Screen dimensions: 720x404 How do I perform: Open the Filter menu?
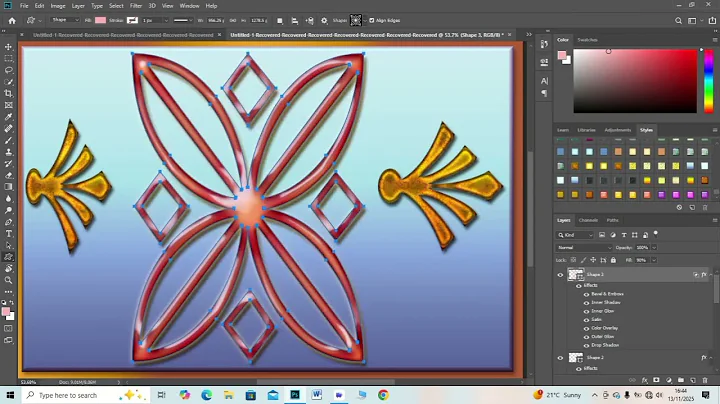[136, 6]
